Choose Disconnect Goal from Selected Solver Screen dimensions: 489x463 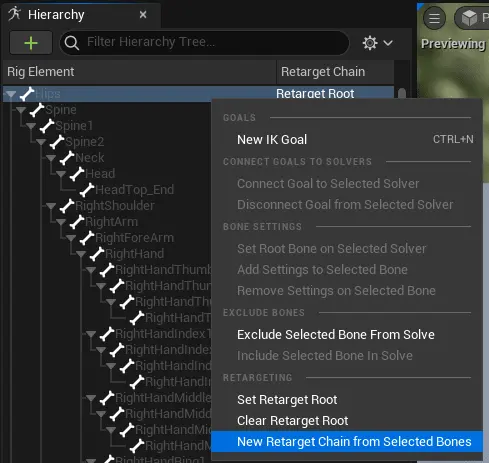click(x=347, y=205)
